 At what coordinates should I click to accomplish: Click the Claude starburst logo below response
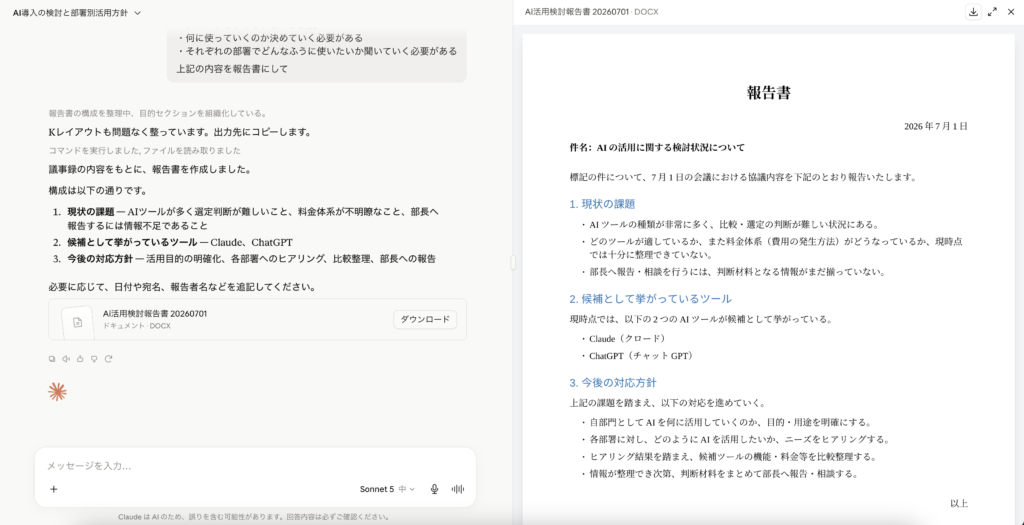point(57,392)
